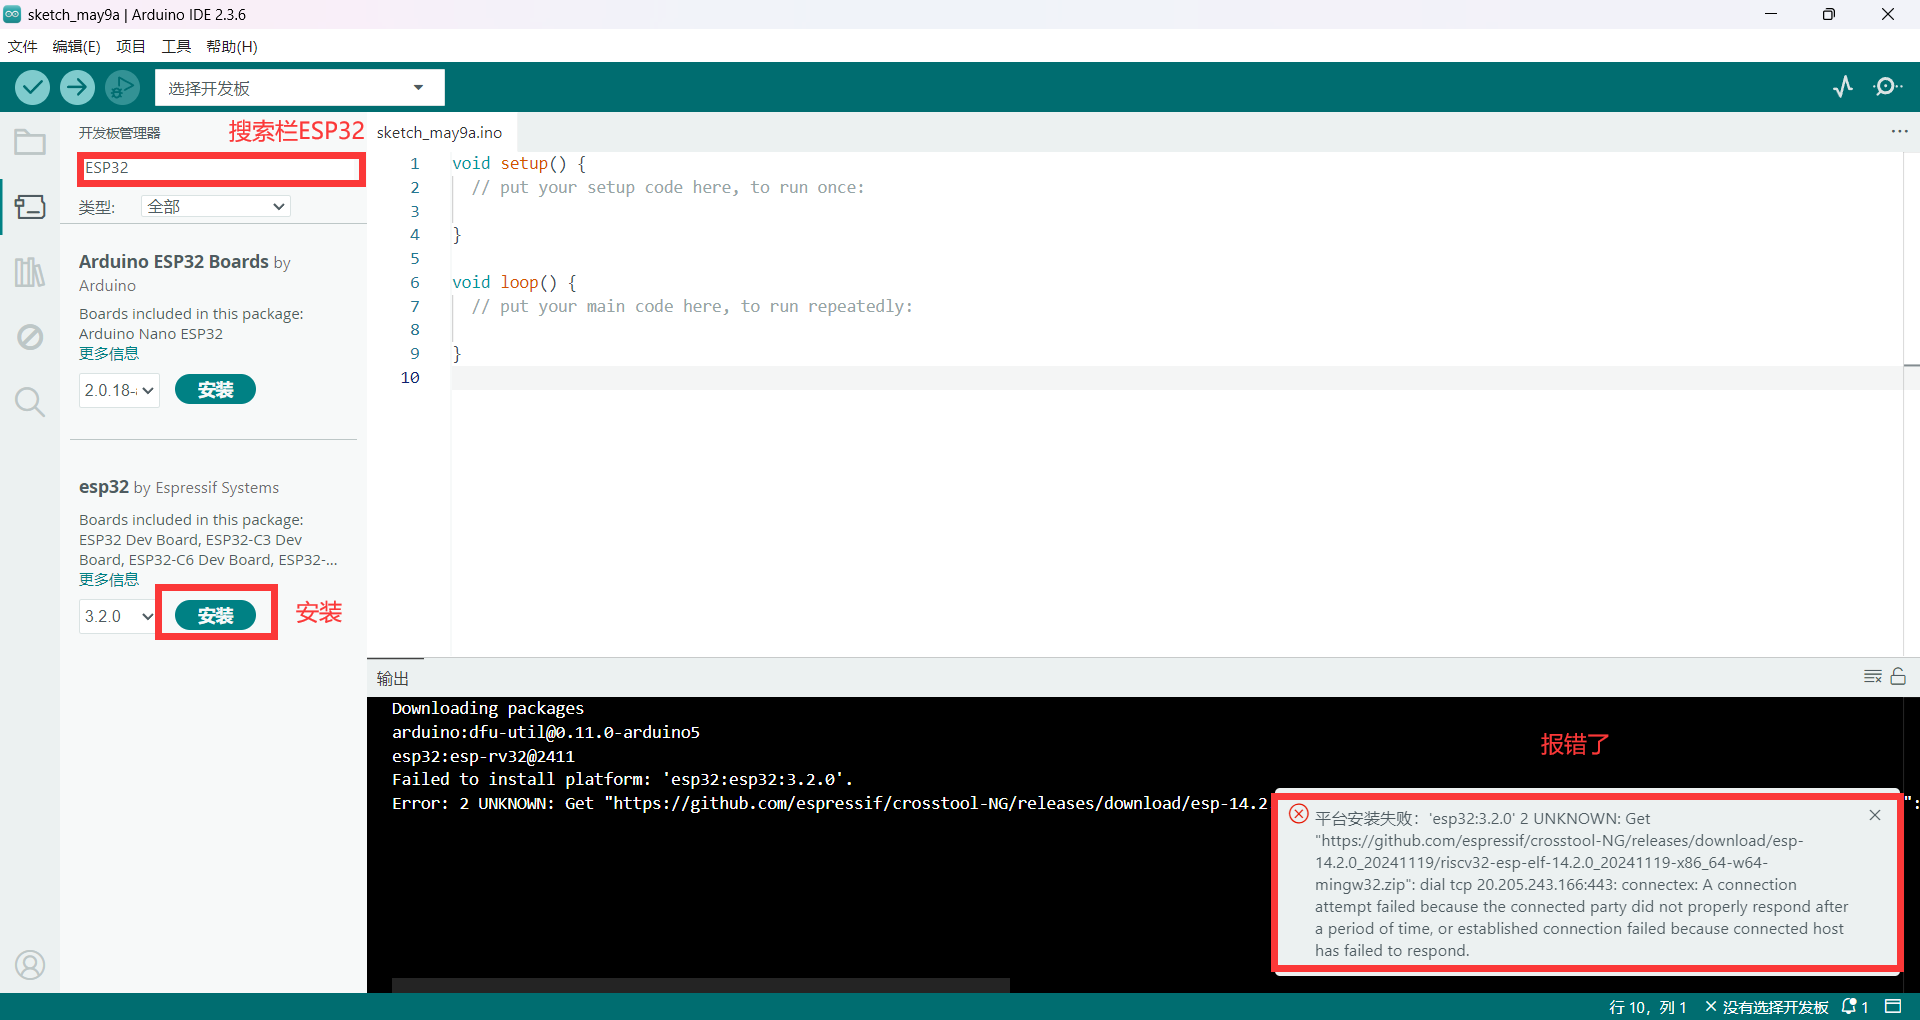Open the Search sidebar icon

[x=30, y=402]
